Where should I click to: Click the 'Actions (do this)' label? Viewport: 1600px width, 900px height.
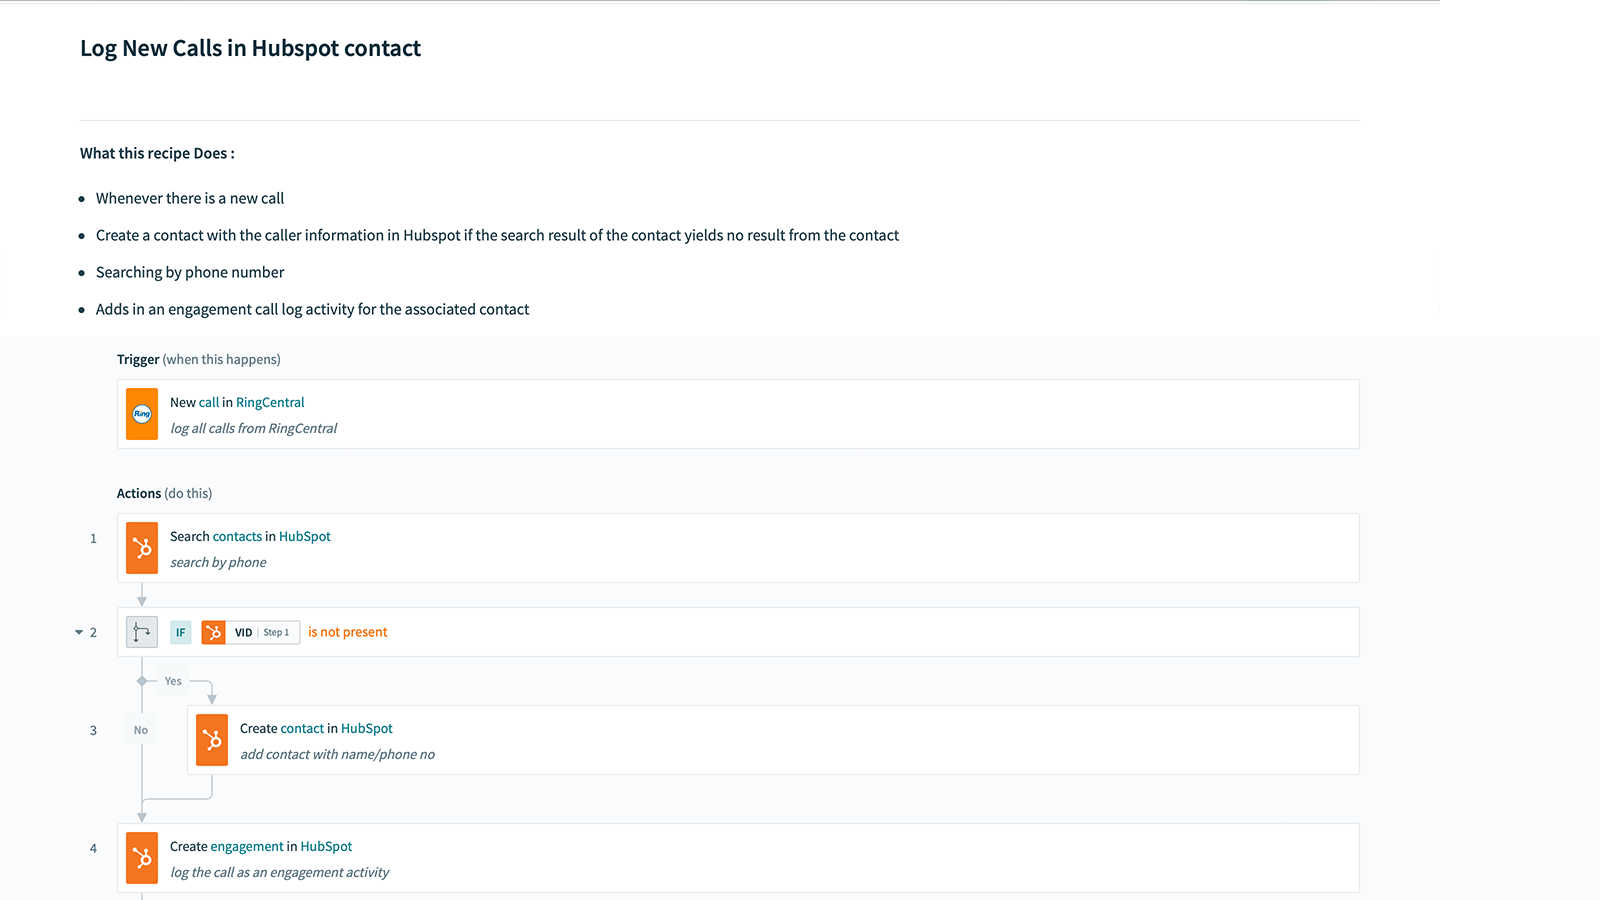click(164, 493)
